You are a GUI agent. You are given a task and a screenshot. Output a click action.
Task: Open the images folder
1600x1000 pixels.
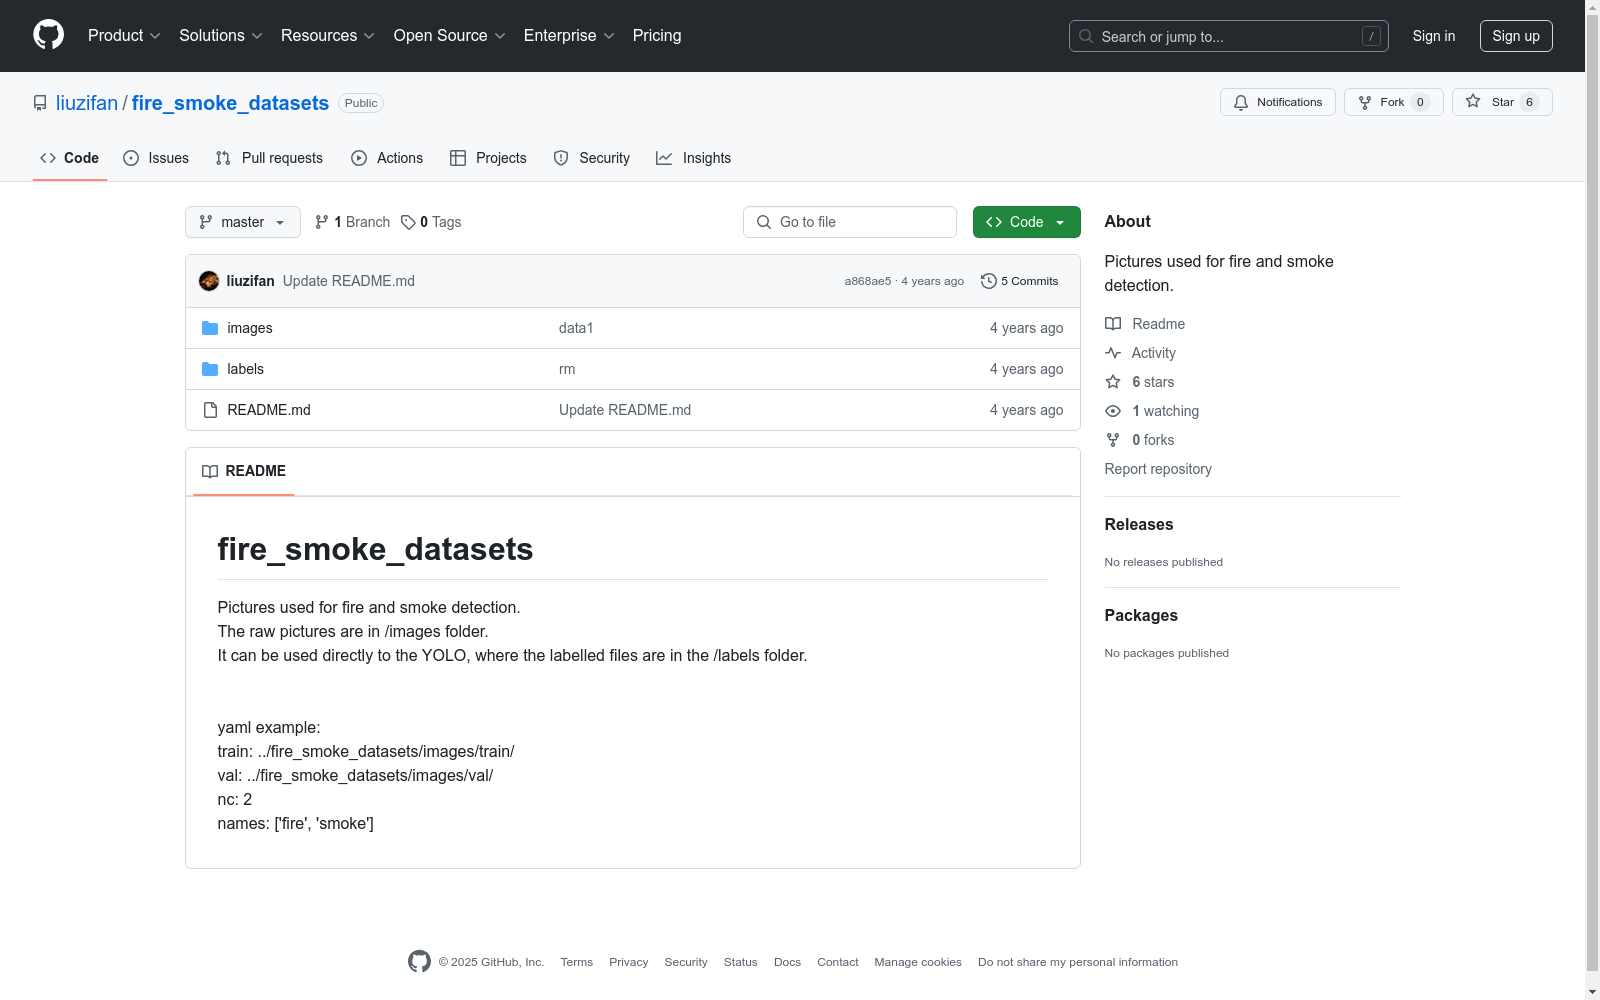(250, 328)
